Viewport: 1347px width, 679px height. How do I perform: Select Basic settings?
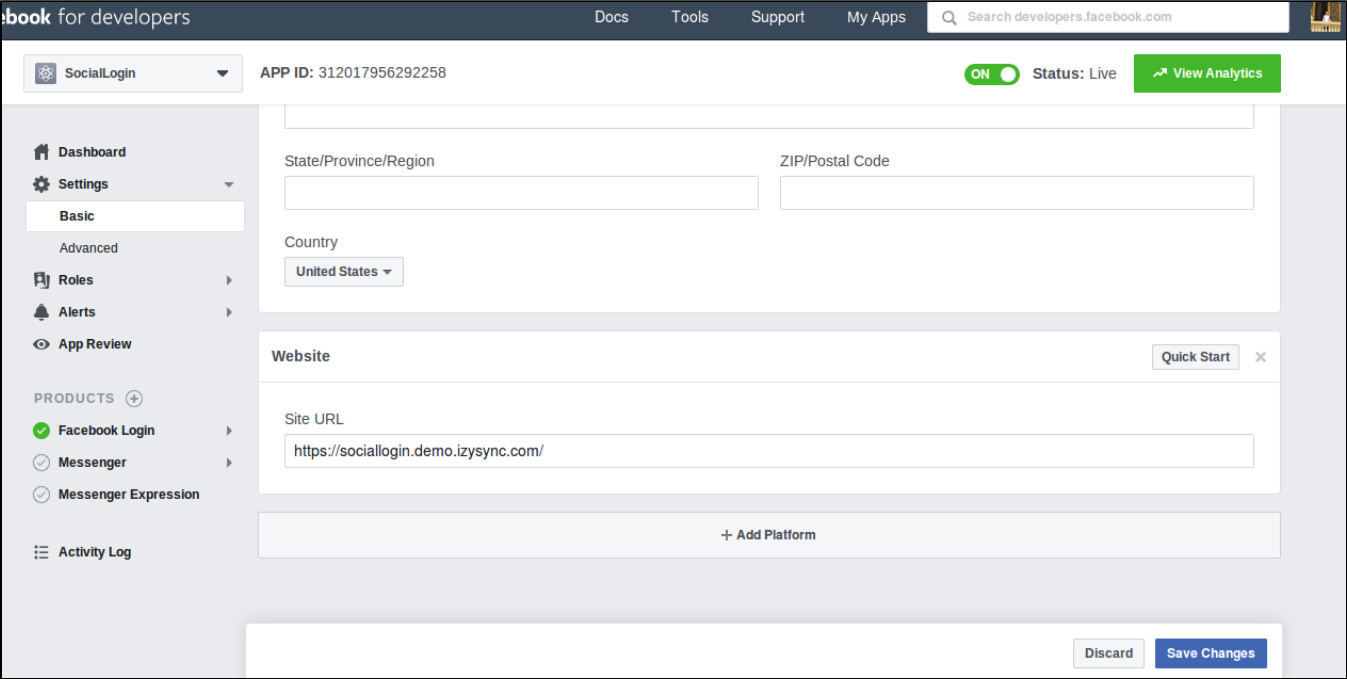[135, 216]
